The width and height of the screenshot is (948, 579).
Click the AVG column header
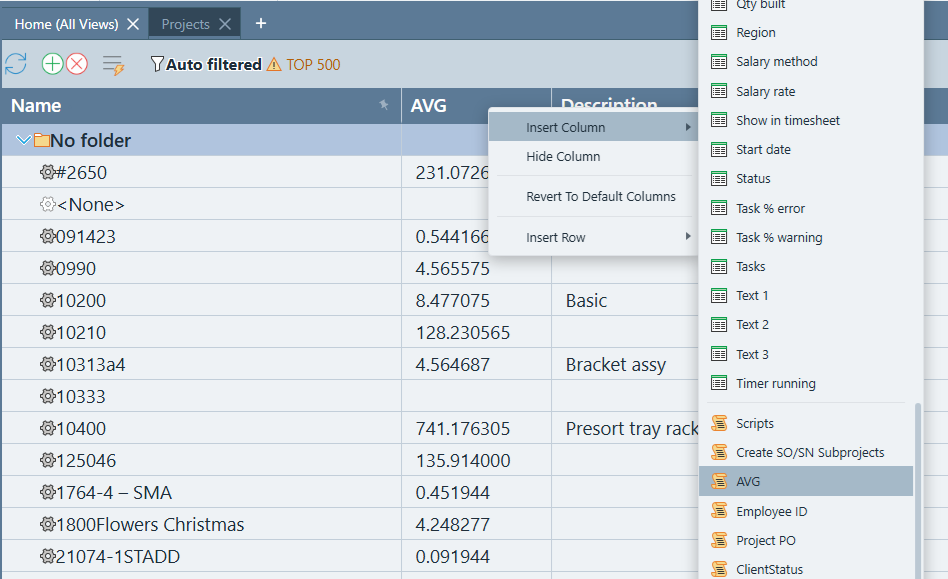pos(476,106)
